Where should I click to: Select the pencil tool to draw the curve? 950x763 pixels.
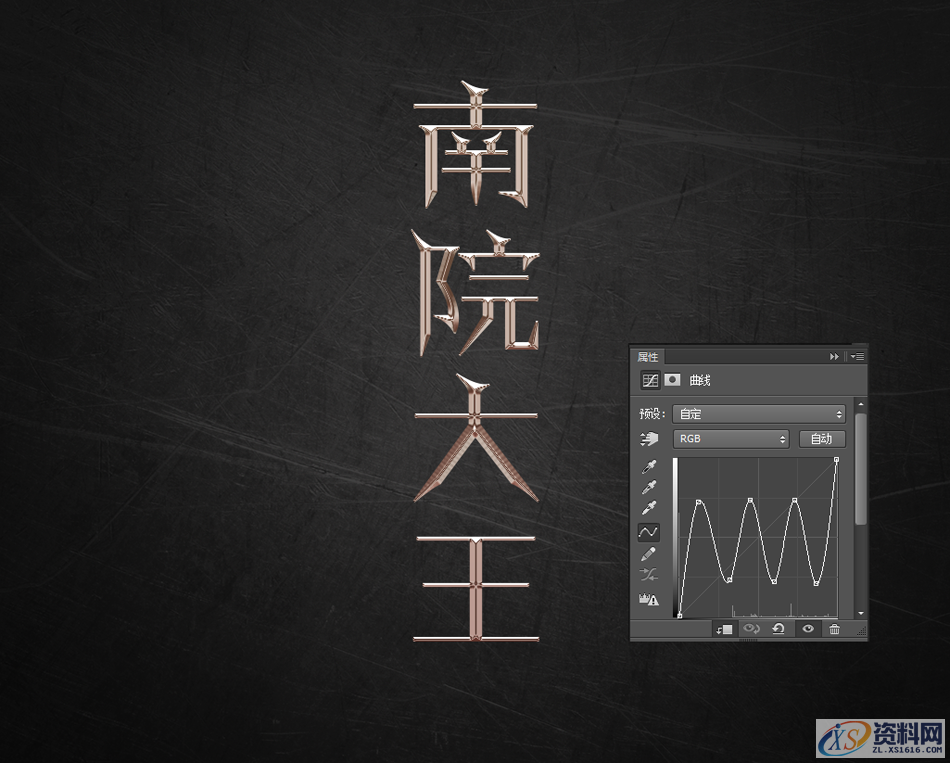[648, 552]
